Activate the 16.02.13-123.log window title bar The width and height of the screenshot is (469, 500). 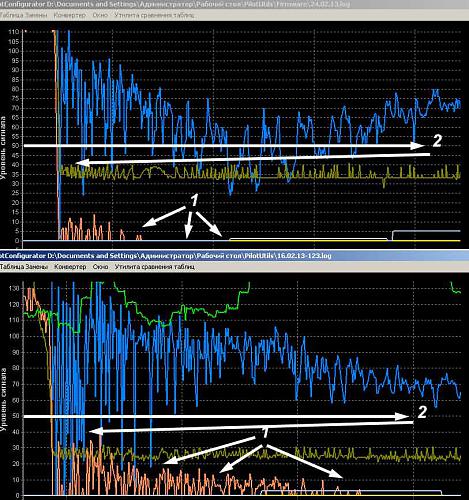(x=234, y=256)
